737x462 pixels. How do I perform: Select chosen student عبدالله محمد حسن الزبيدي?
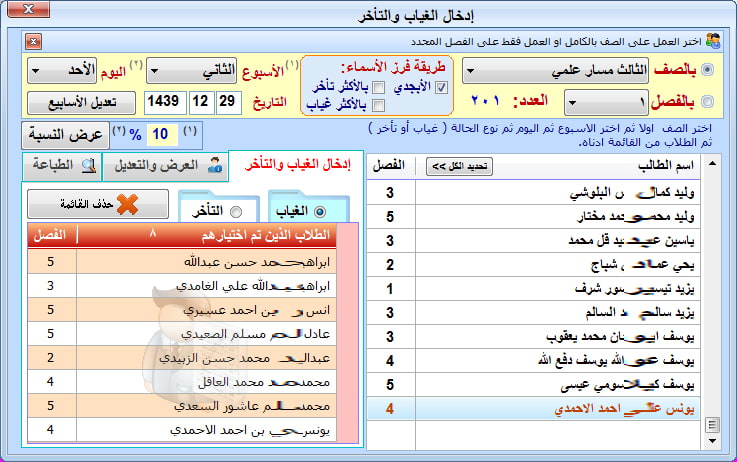tap(182, 358)
